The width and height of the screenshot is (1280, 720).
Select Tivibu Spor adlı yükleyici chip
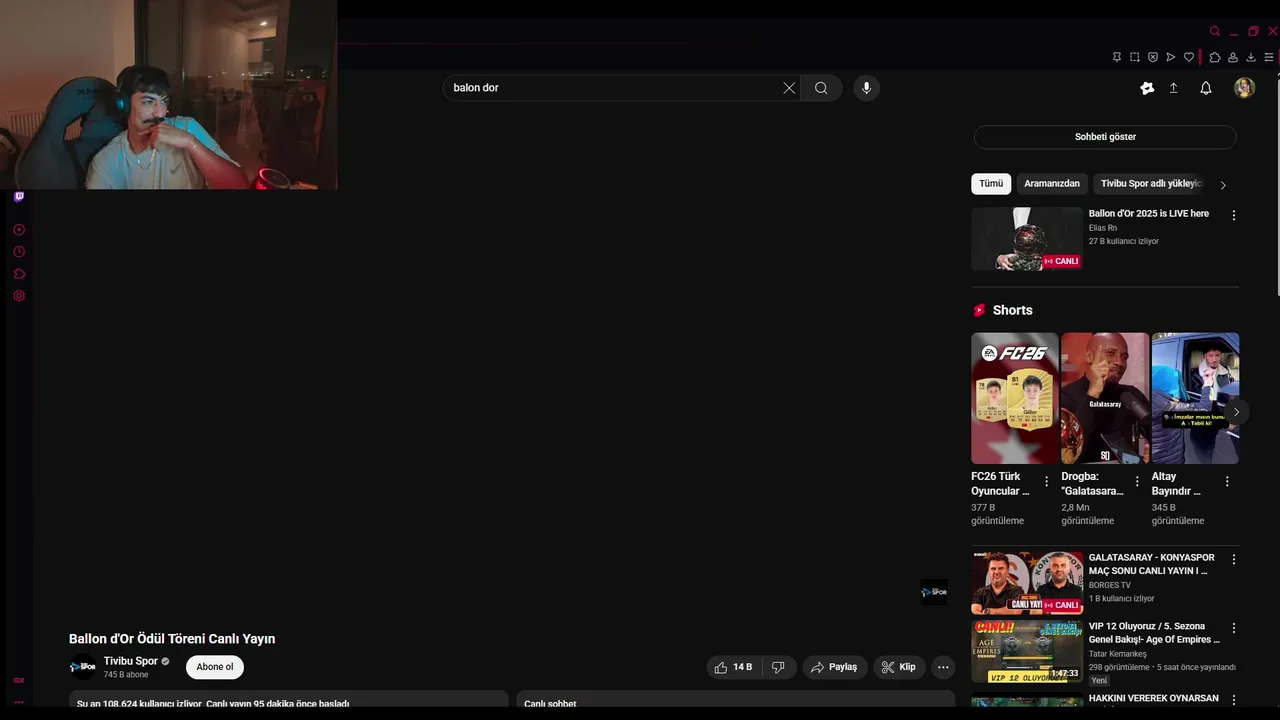point(1149,184)
